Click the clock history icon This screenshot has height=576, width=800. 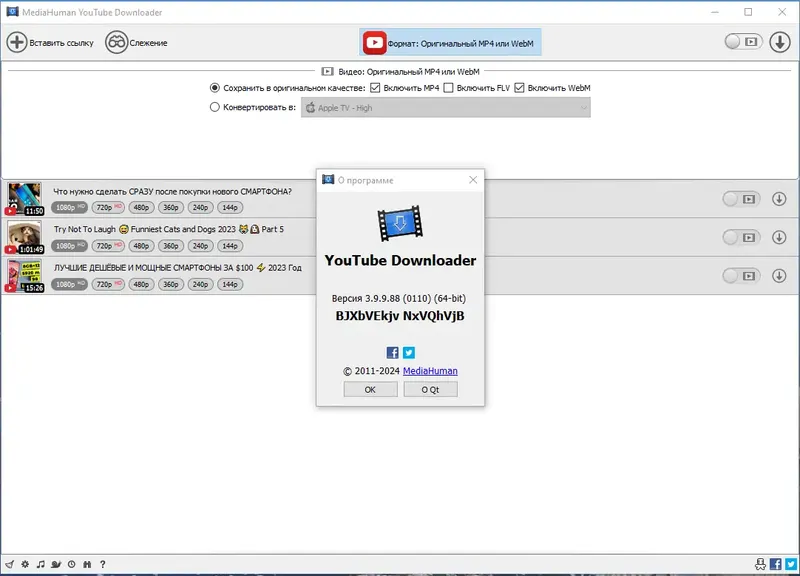tap(71, 564)
